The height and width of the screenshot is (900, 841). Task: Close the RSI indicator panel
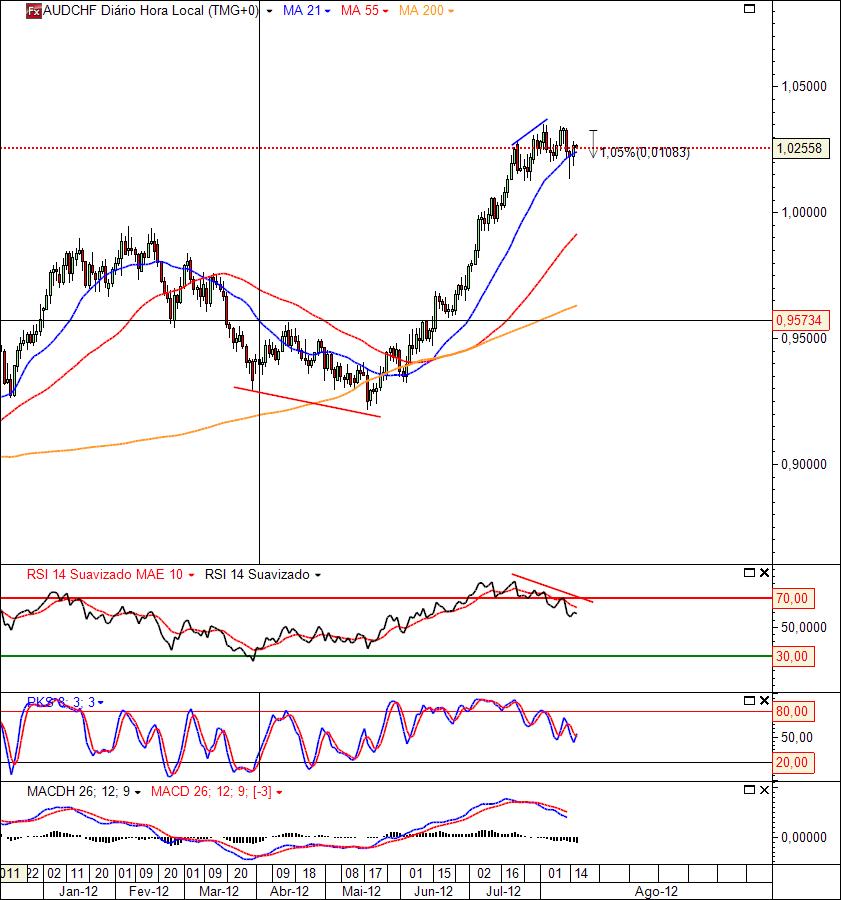pos(764,572)
